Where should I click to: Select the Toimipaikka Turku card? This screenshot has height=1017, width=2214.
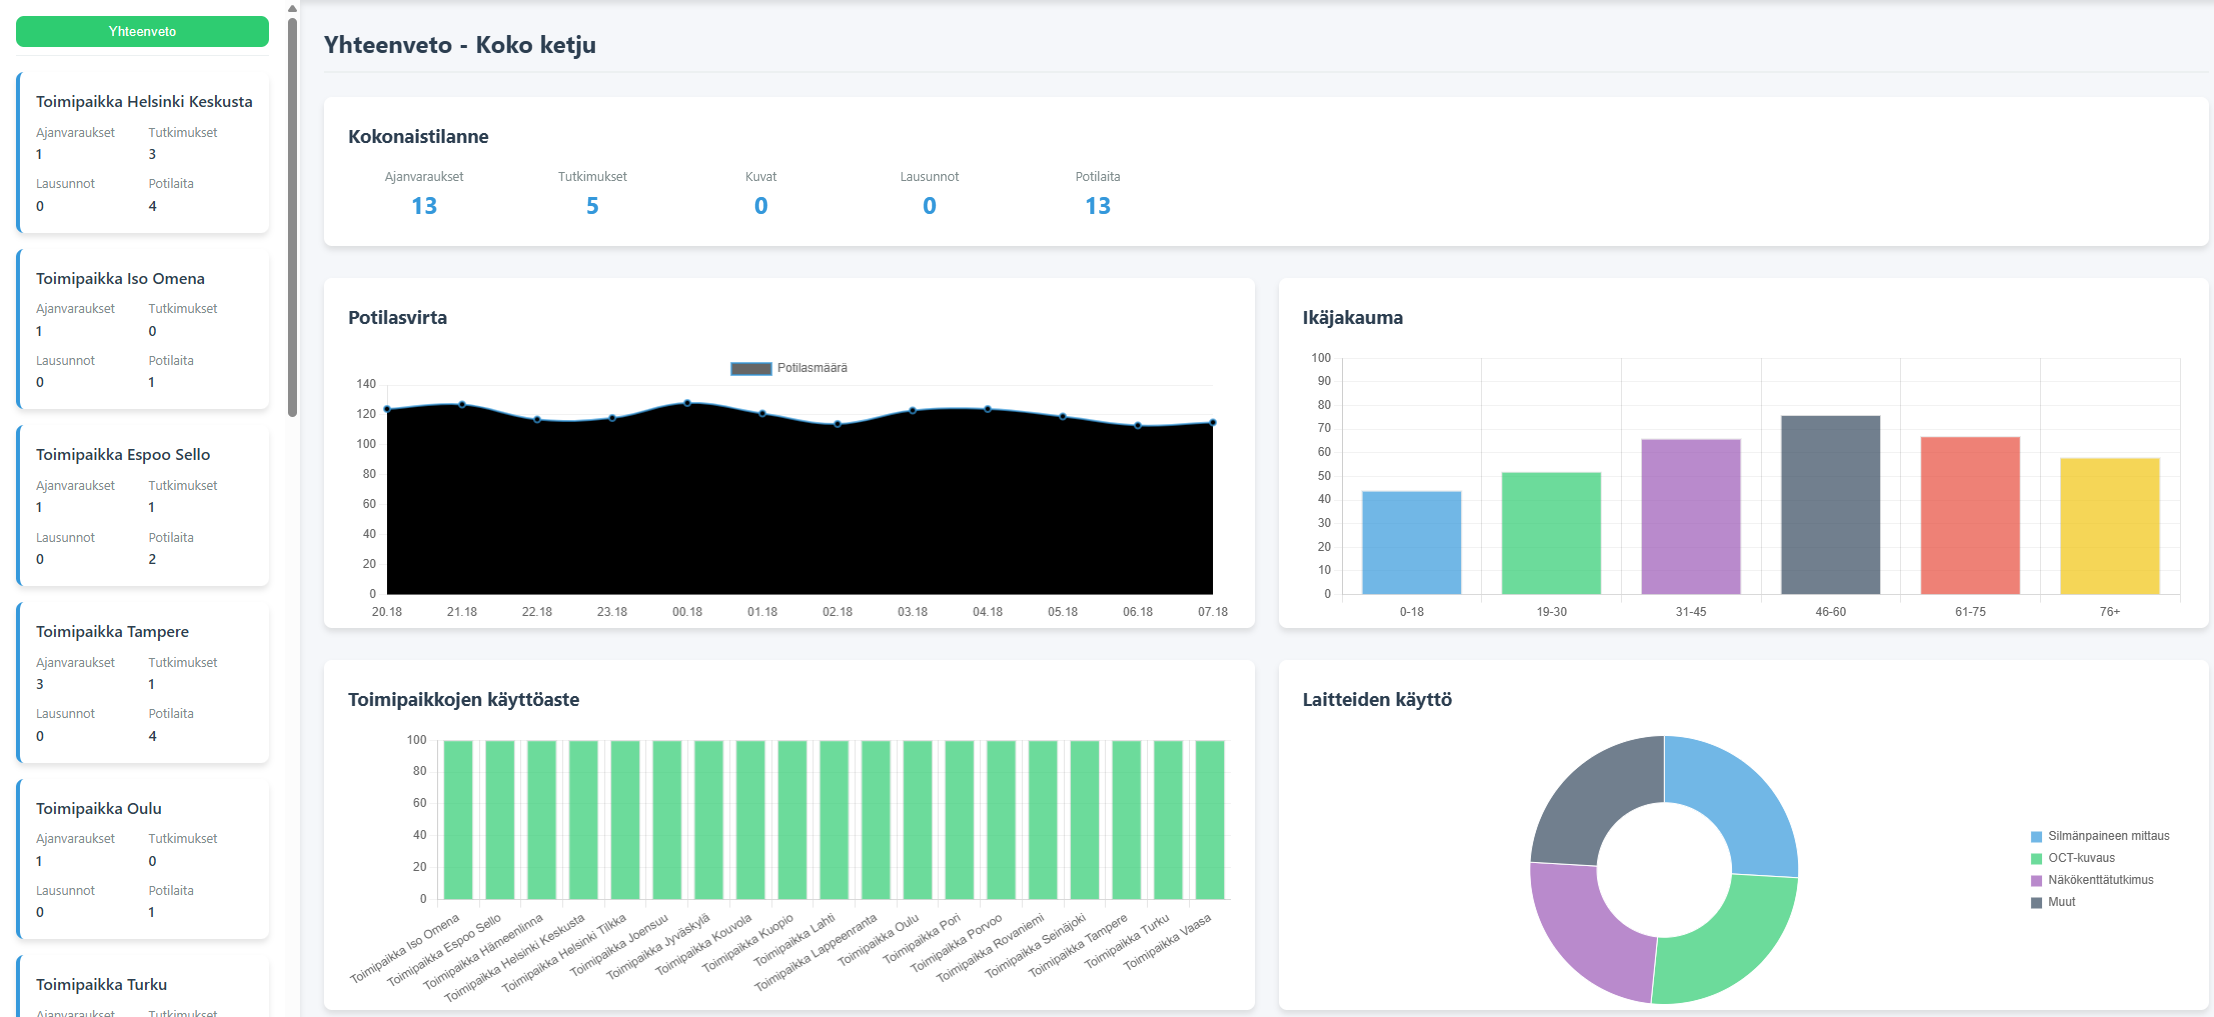pyautogui.click(x=143, y=987)
